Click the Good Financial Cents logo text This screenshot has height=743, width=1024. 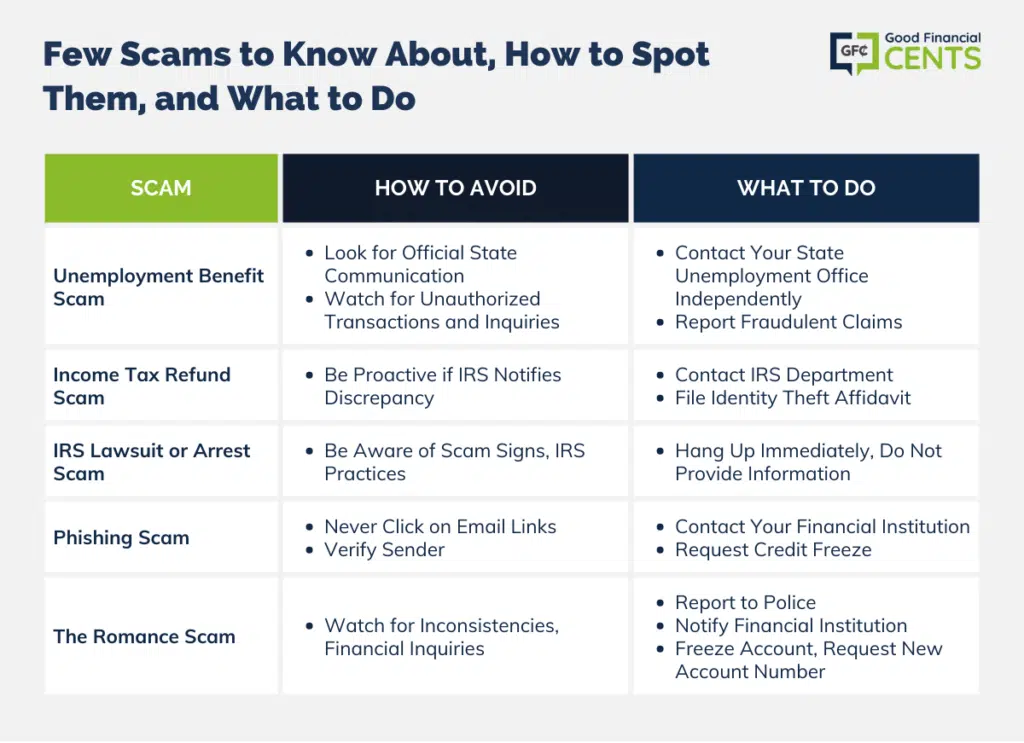click(x=933, y=51)
